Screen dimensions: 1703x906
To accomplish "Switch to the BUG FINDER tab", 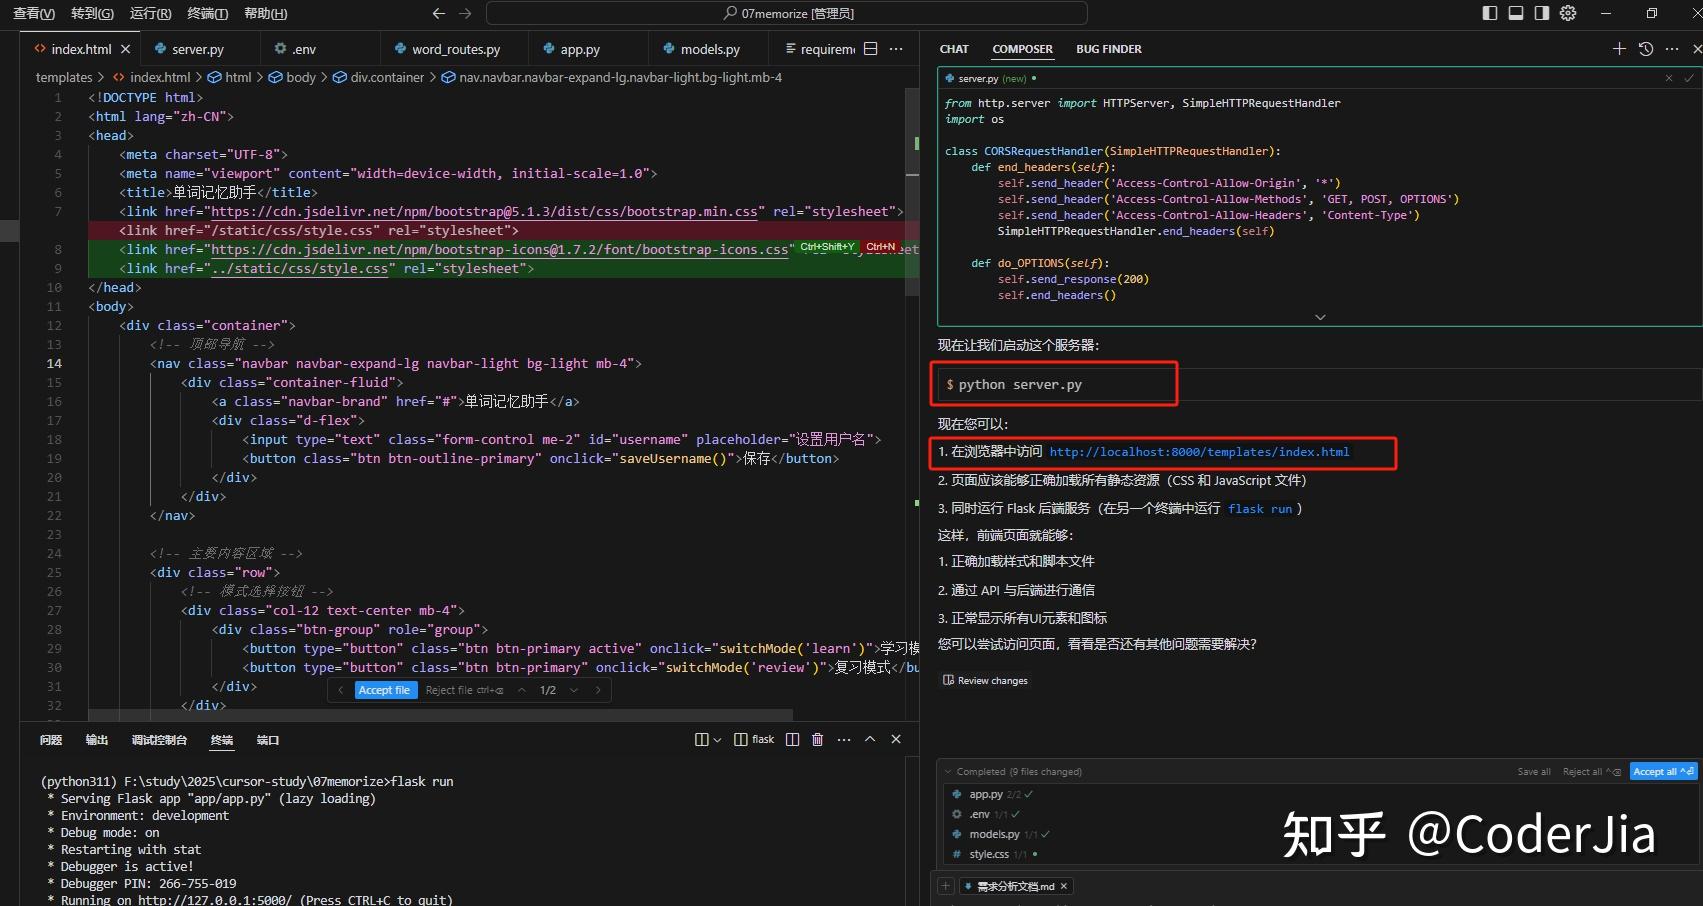I will 1108,49.
